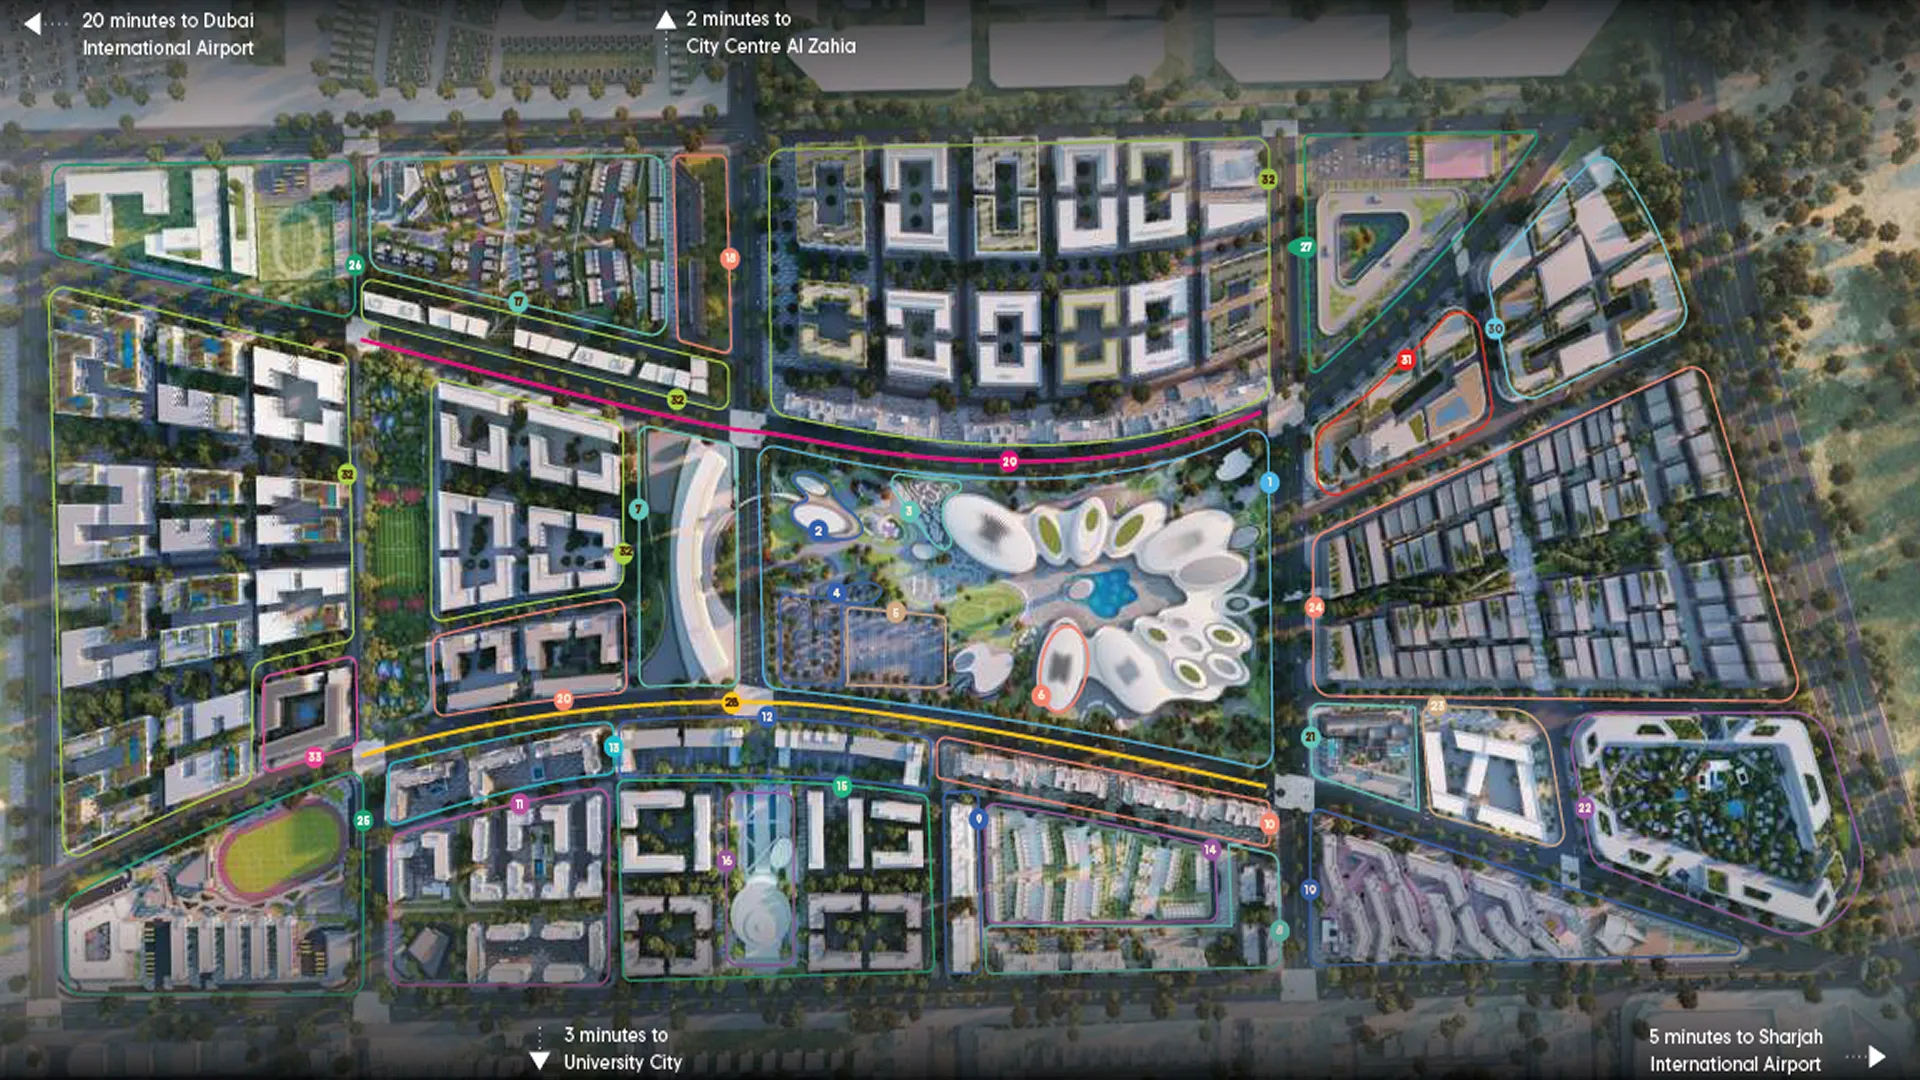Click the purple marker numbered 16
The width and height of the screenshot is (1920, 1080).
(726, 860)
